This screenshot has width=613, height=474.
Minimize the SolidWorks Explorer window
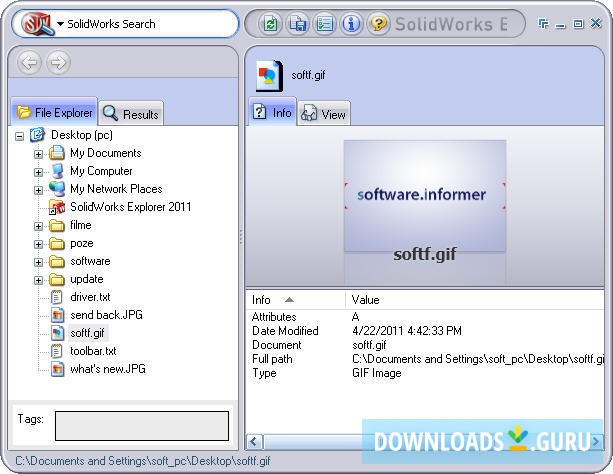coord(561,25)
